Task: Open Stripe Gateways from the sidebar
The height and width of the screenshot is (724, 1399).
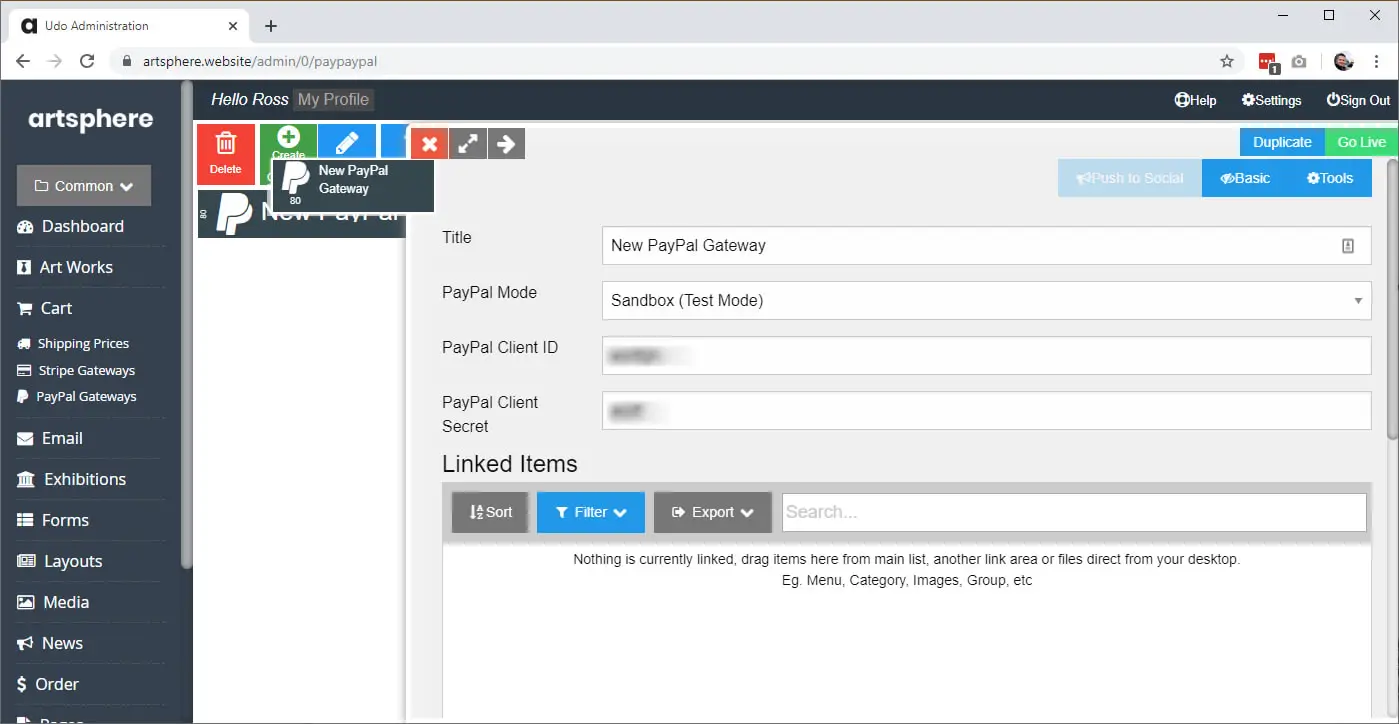Action: pyautogui.click(x=85, y=370)
